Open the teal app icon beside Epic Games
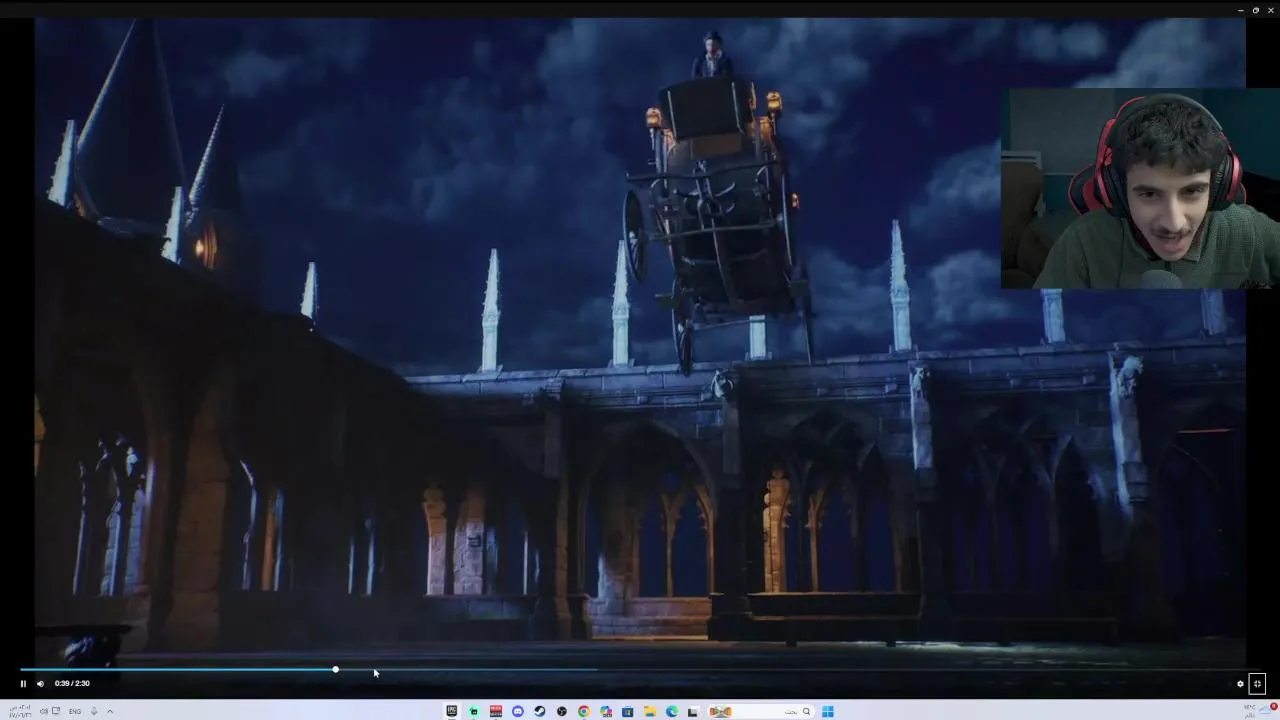This screenshot has width=1280, height=720. 474,711
